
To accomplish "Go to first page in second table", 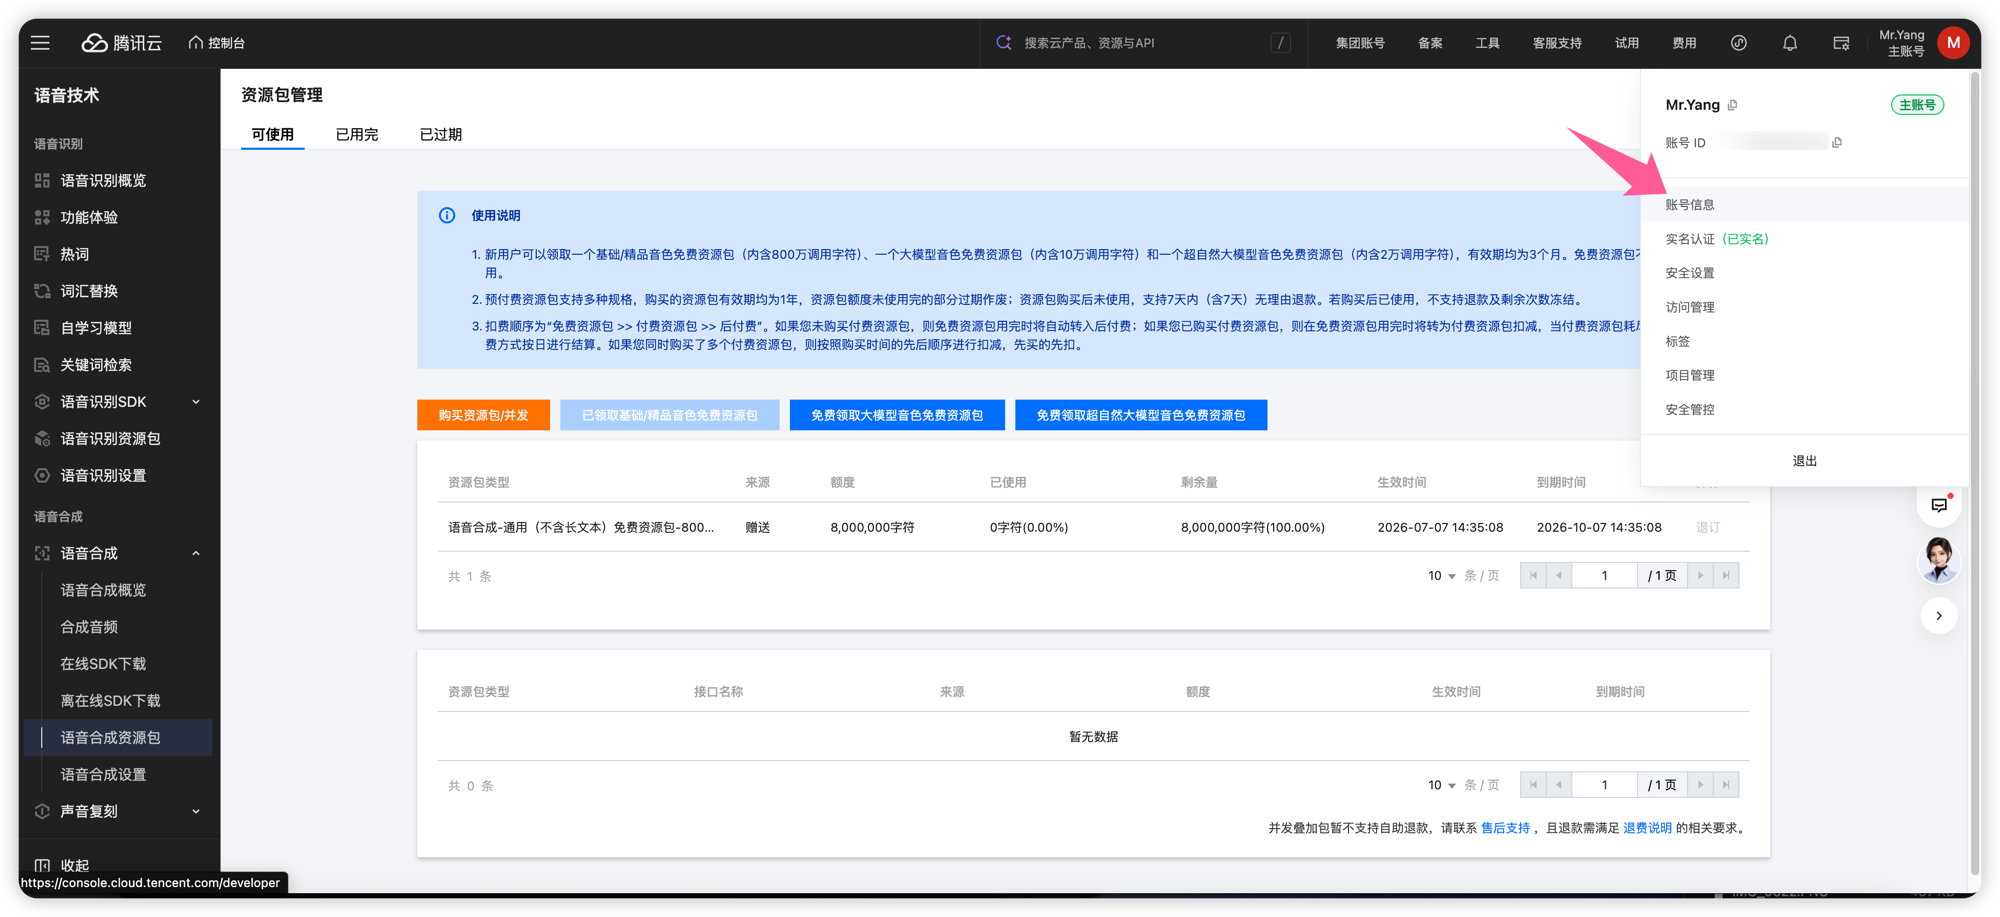I will 1533,785.
